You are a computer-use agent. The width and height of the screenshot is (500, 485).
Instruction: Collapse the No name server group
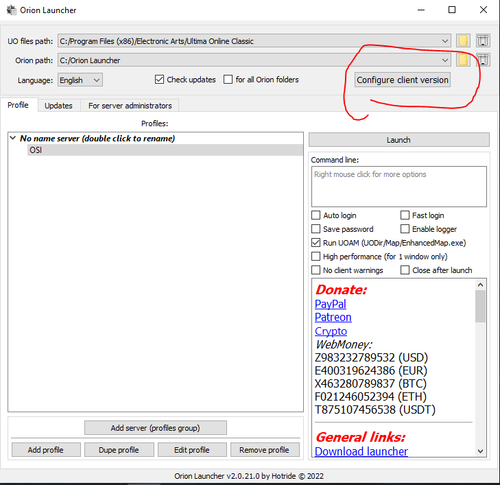13,138
